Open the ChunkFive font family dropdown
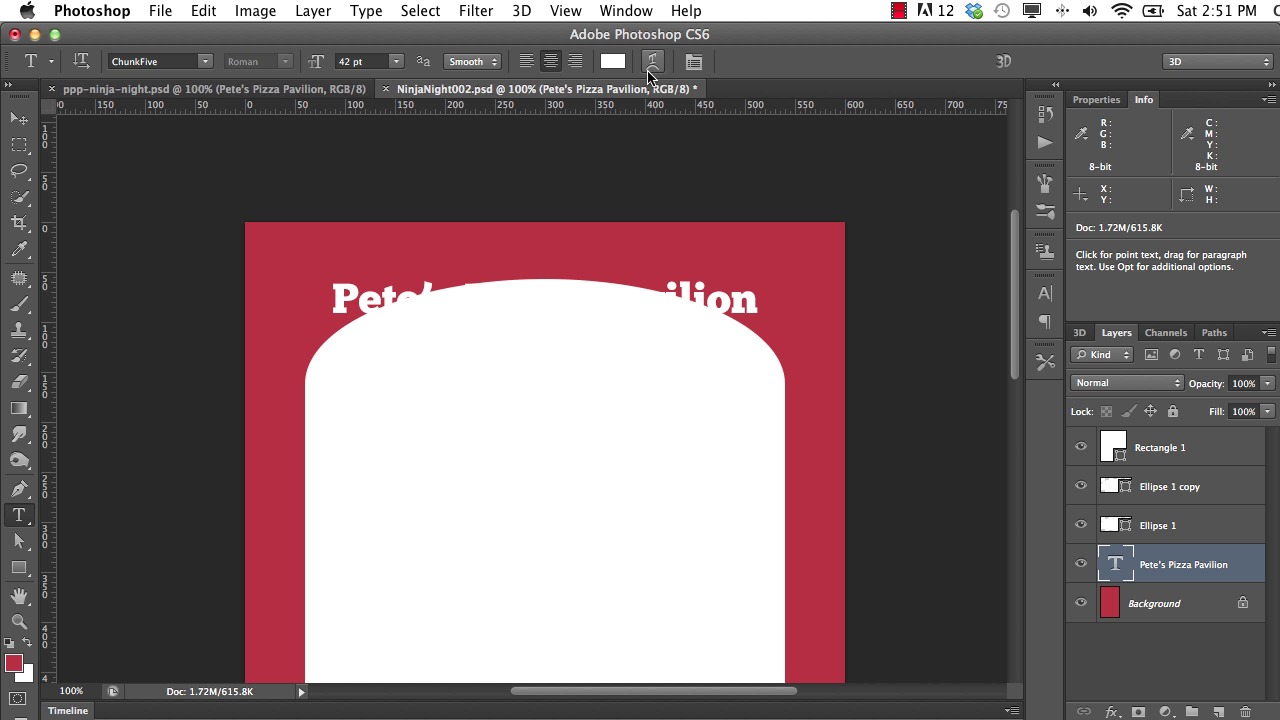The height and width of the screenshot is (720, 1280). point(204,62)
